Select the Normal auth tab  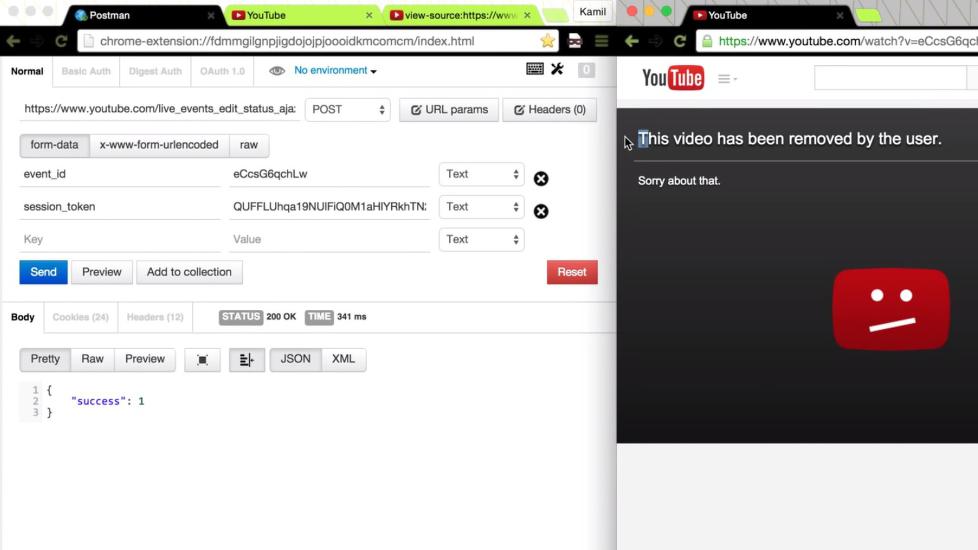coord(27,71)
